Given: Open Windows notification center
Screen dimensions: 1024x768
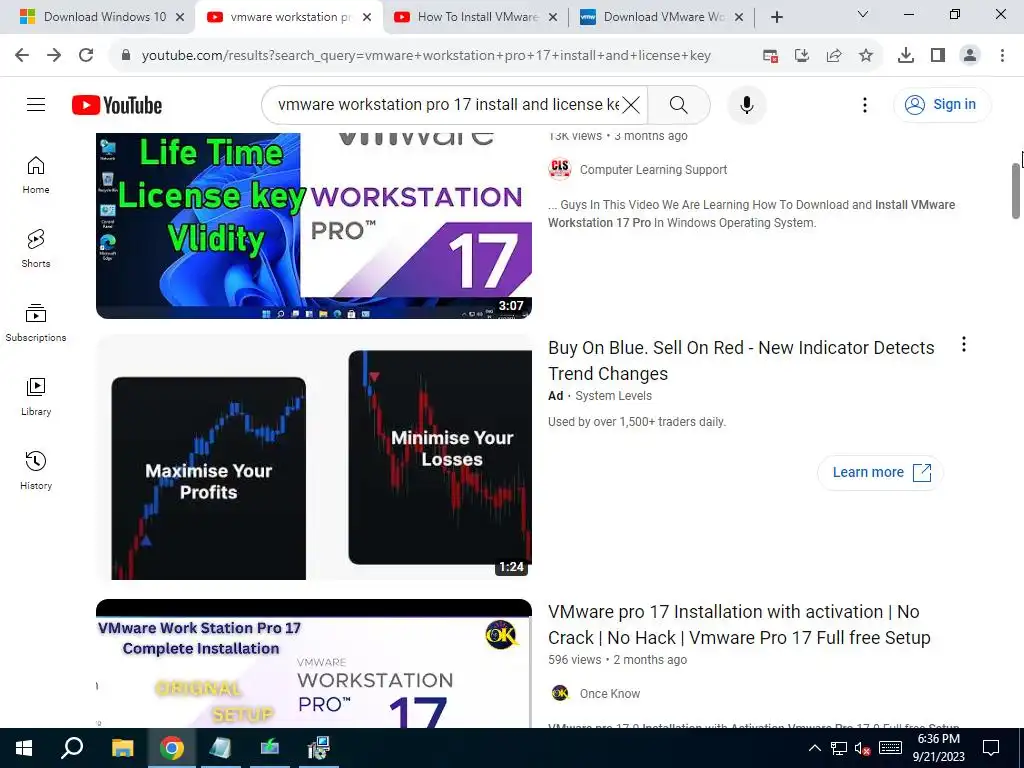Looking at the screenshot, I should [x=991, y=748].
